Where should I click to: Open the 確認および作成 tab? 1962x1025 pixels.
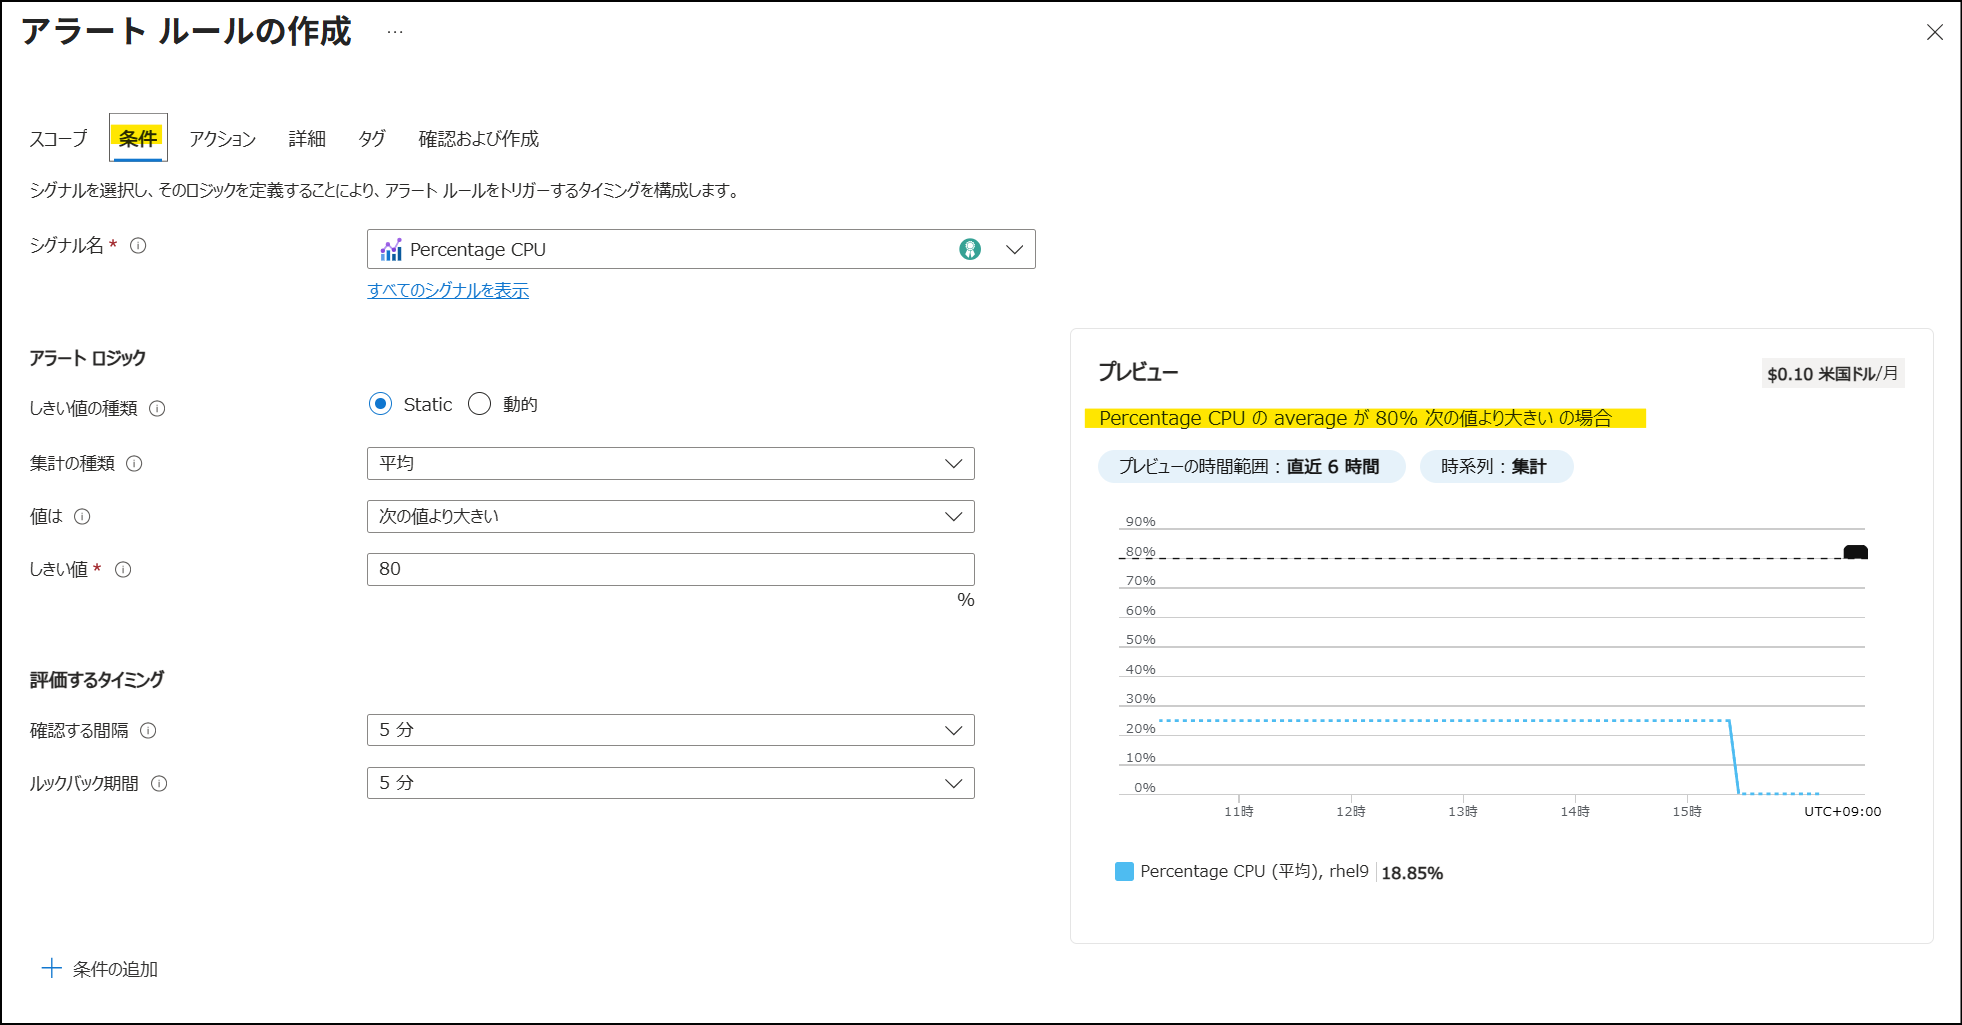point(478,138)
